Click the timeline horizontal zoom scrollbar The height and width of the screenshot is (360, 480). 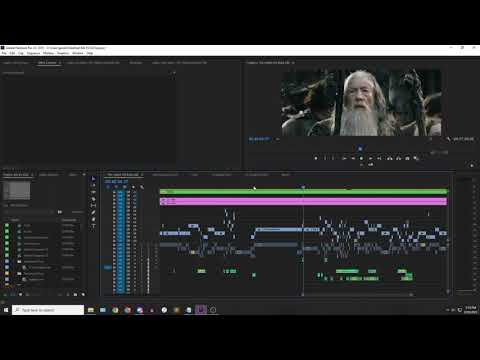357,295
